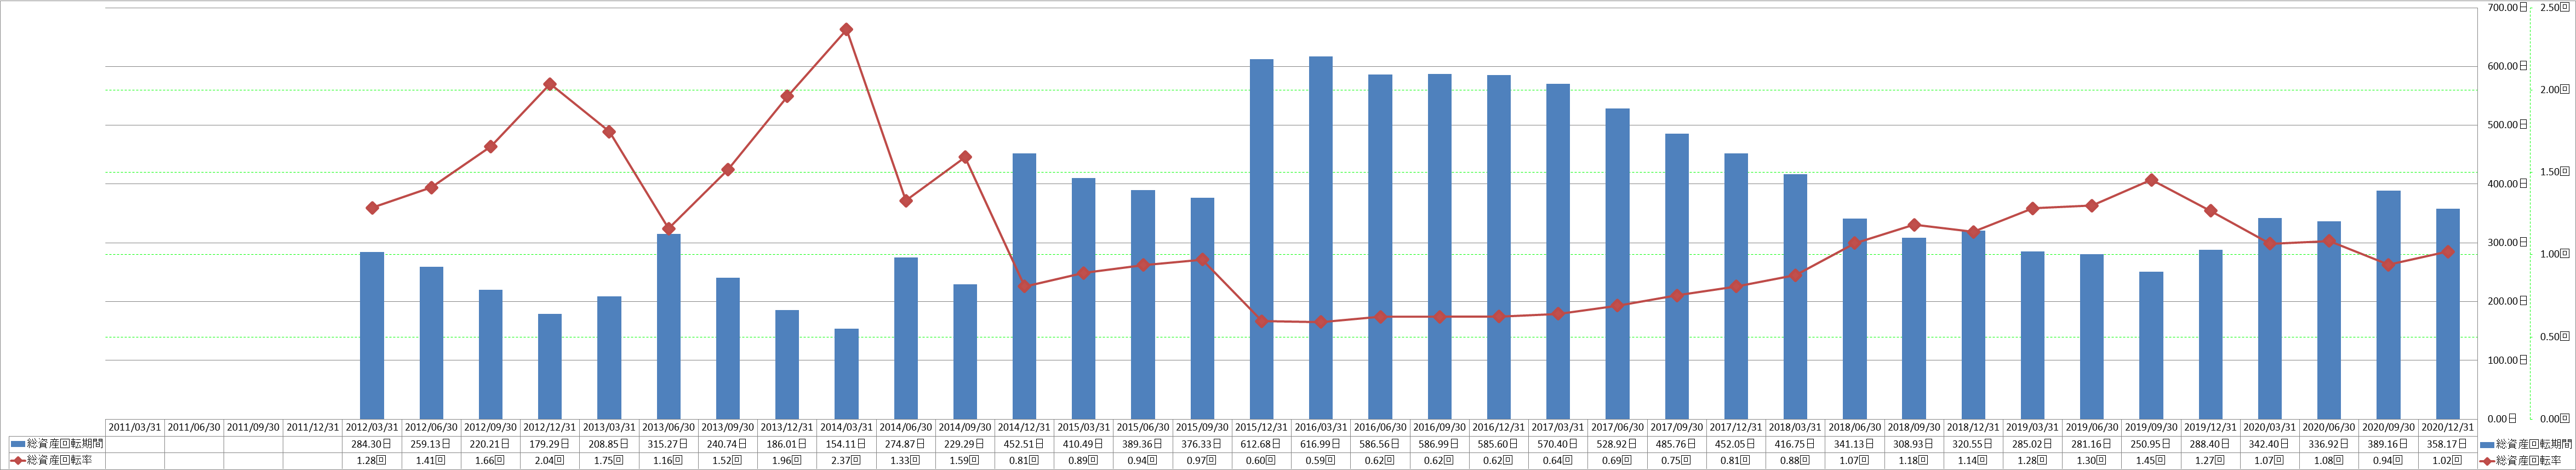This screenshot has width=2576, height=470.
Task: Click the 総資産回転期間 legend entry at right
Action: pyautogui.click(x=2528, y=443)
